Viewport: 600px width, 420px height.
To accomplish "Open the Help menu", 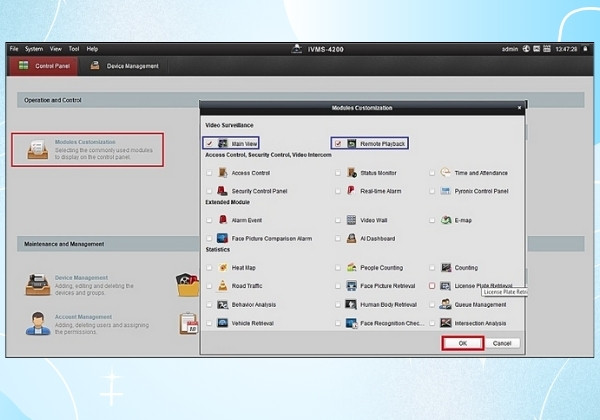I will (x=92, y=49).
